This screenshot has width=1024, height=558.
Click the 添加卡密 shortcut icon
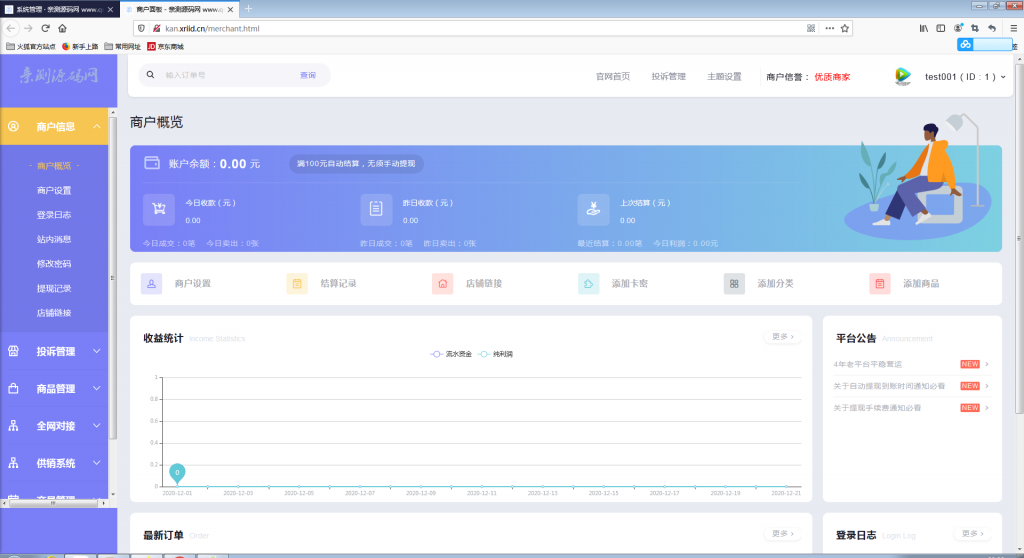[588, 284]
